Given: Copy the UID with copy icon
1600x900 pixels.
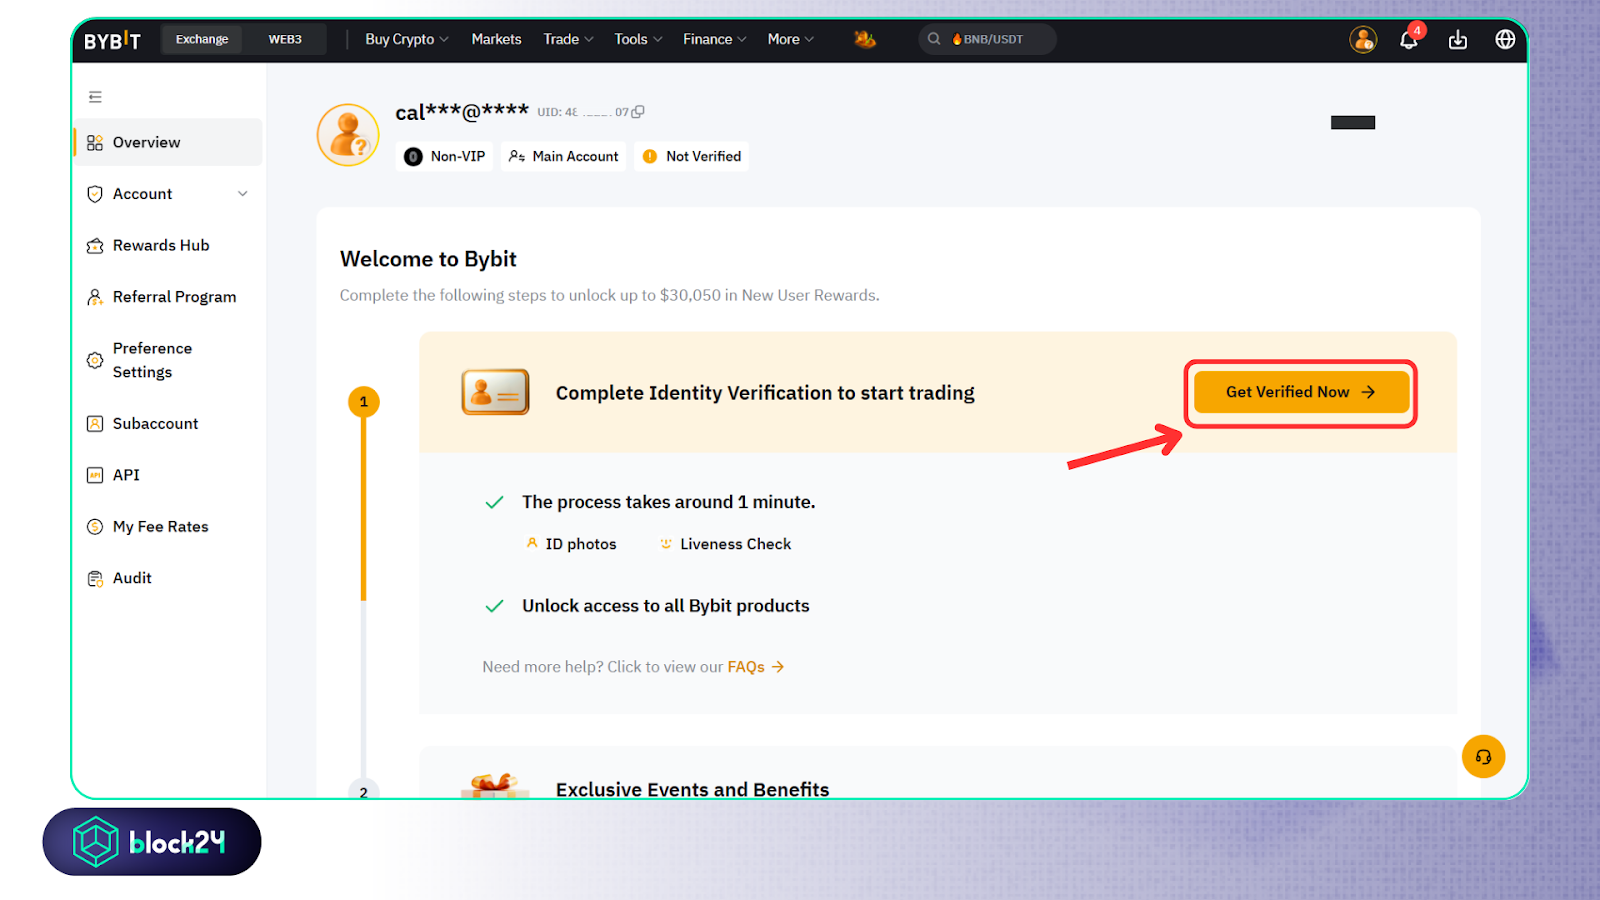Looking at the screenshot, I should click(638, 112).
